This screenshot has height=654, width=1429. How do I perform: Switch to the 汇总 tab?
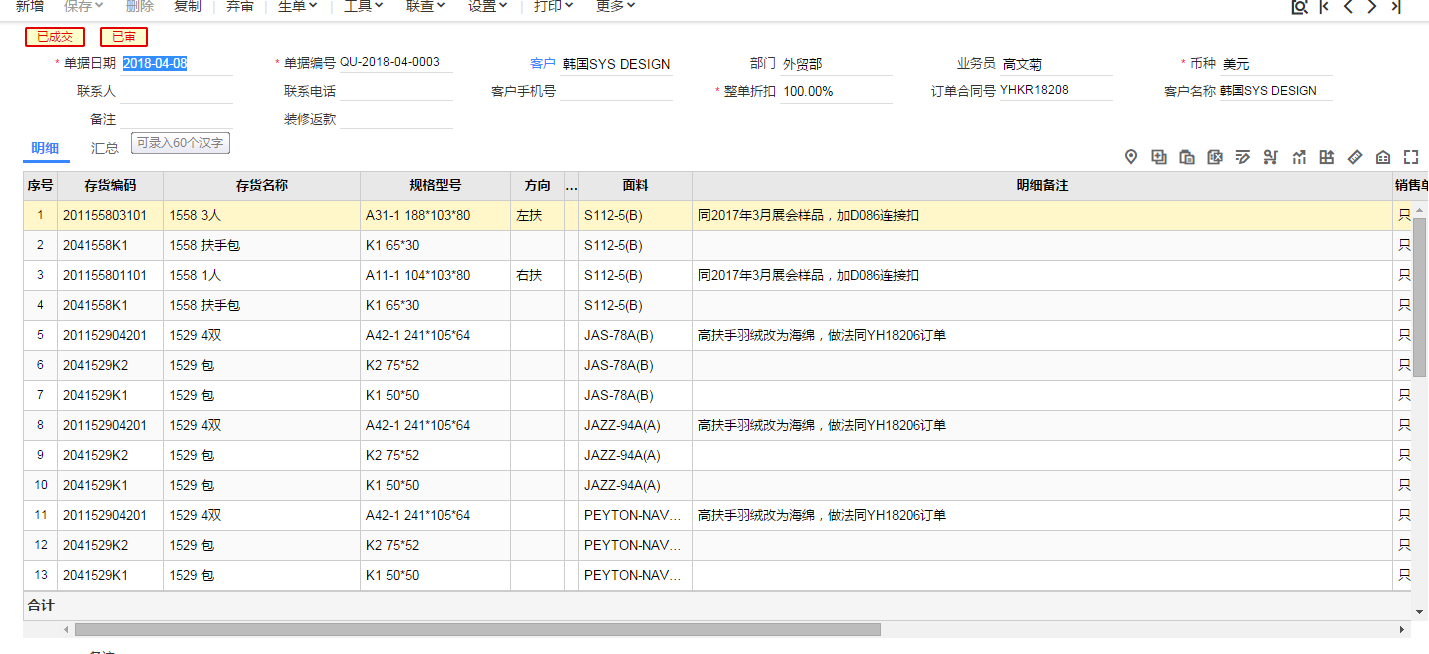(x=105, y=148)
